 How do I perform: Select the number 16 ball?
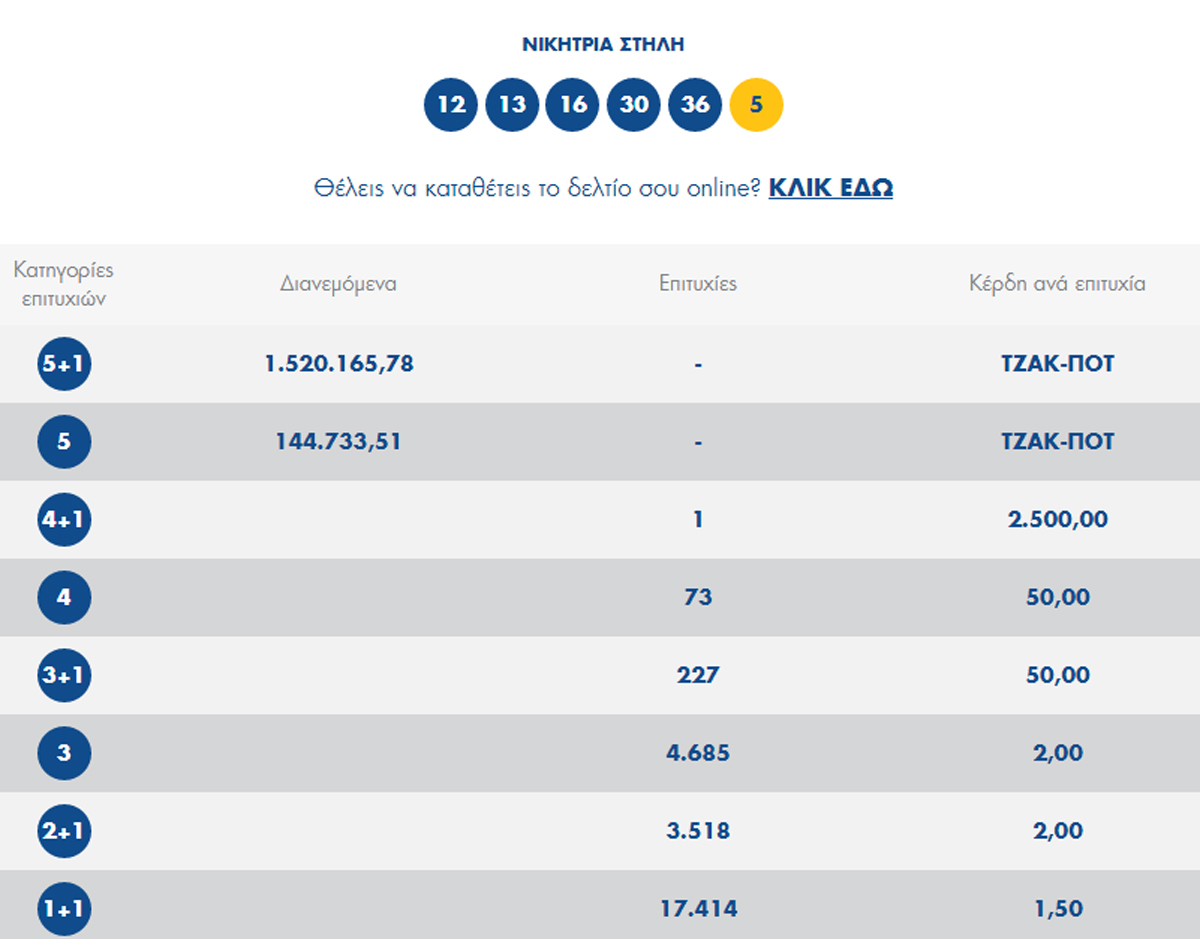(573, 105)
